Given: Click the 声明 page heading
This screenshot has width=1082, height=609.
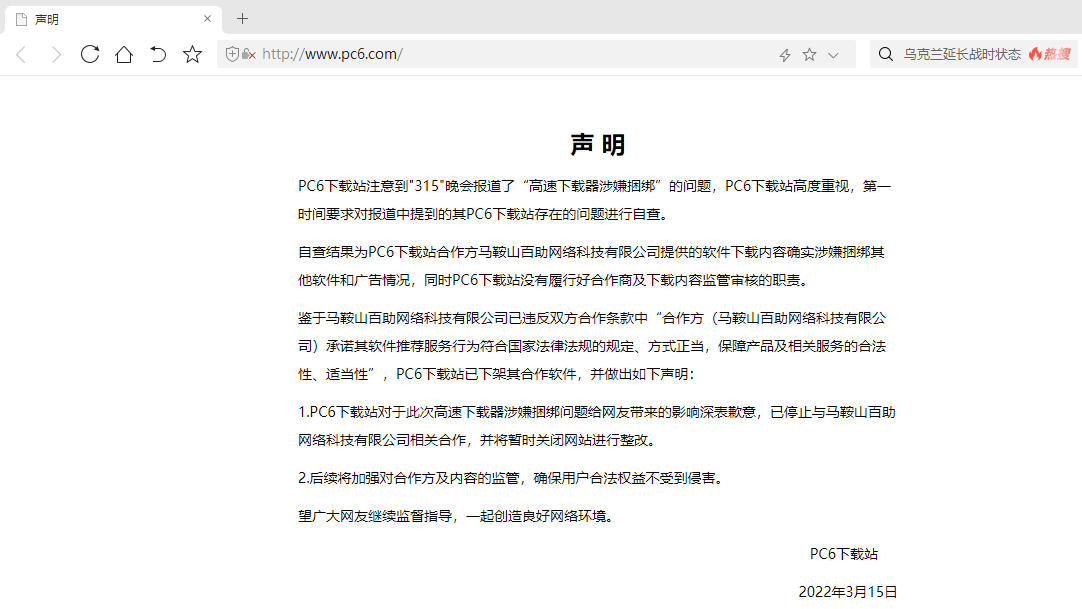Looking at the screenshot, I should (598, 145).
